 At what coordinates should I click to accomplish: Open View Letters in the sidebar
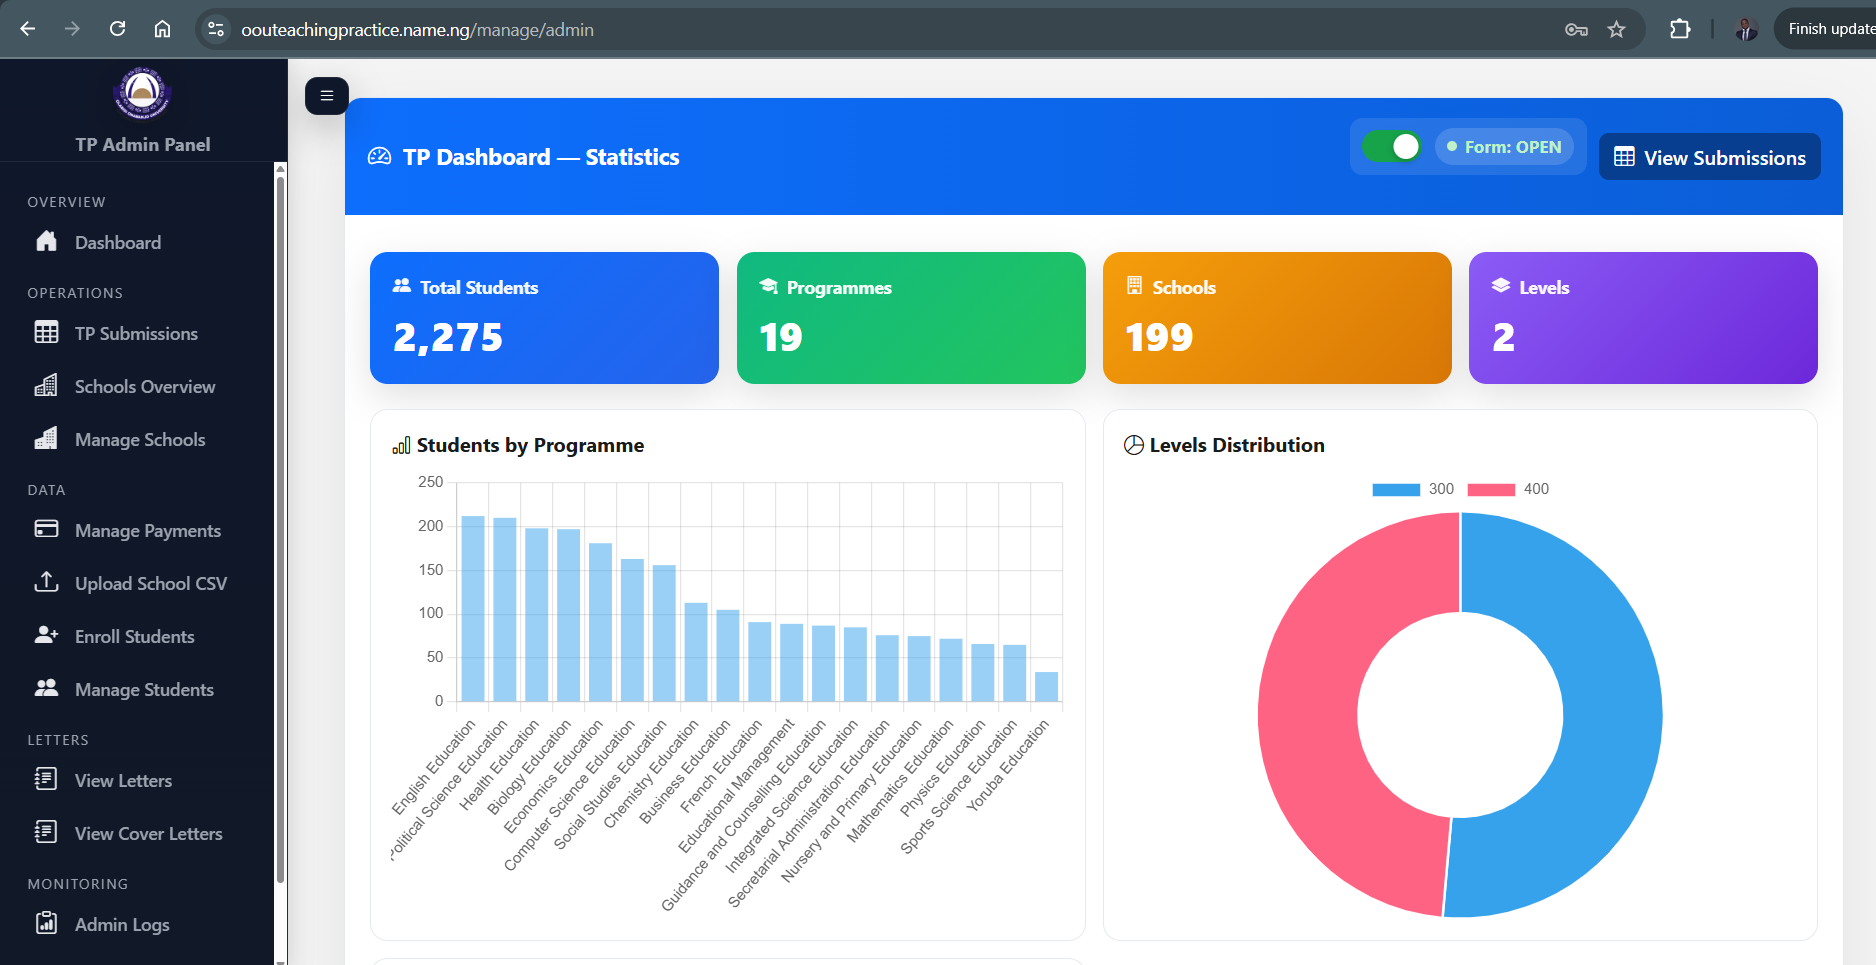pos(137,780)
